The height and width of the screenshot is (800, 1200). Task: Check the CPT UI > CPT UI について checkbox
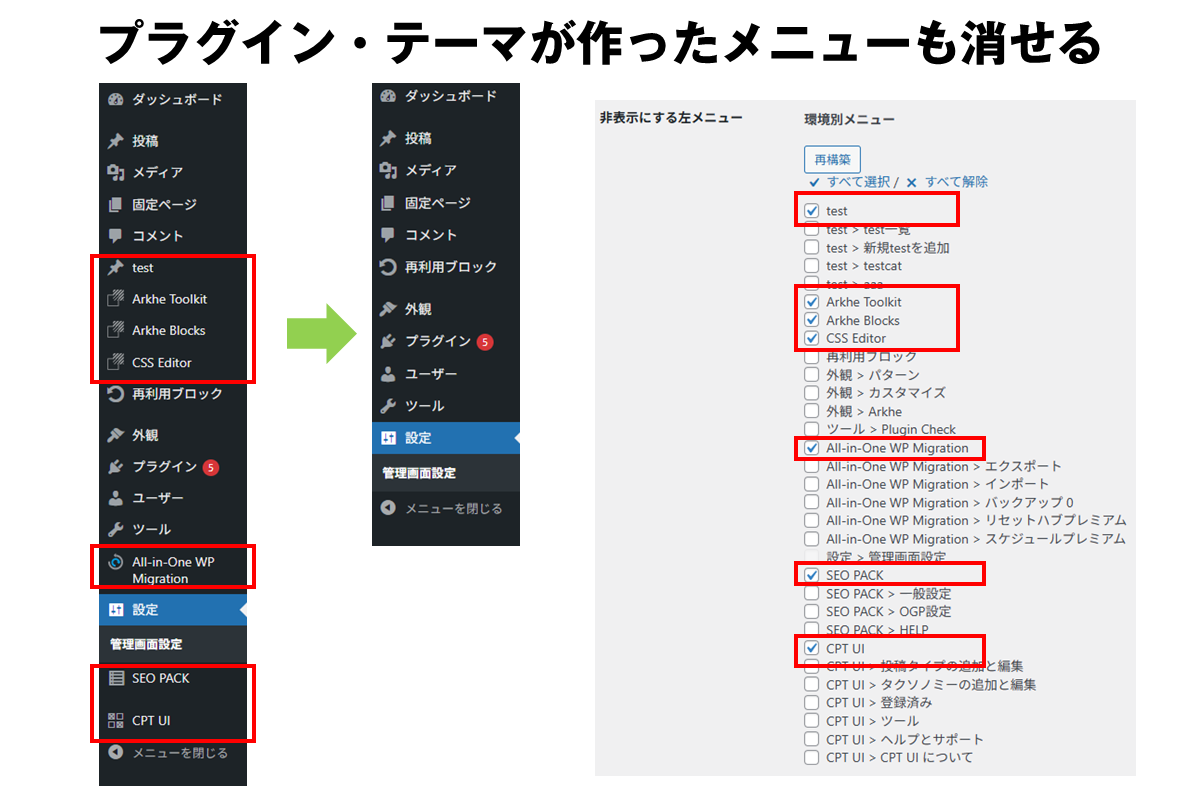812,757
